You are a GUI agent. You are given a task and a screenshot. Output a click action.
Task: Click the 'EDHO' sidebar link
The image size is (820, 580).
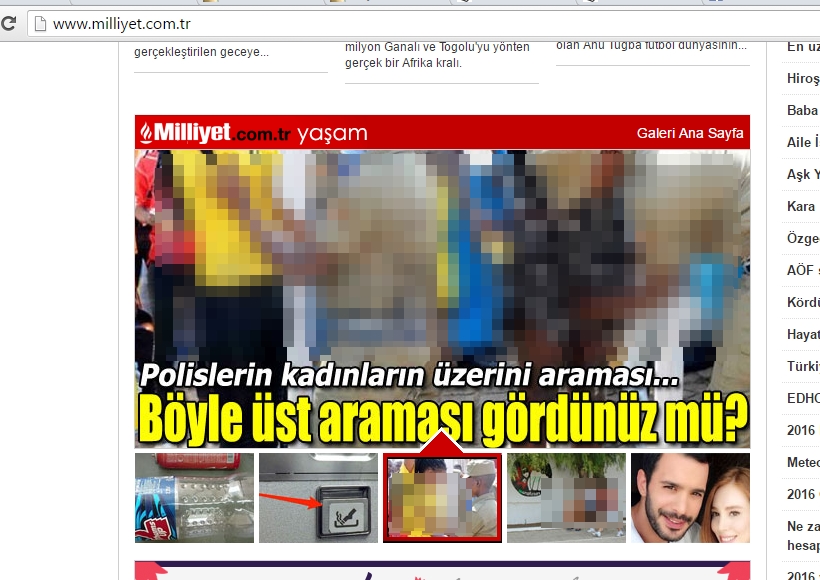coord(802,397)
